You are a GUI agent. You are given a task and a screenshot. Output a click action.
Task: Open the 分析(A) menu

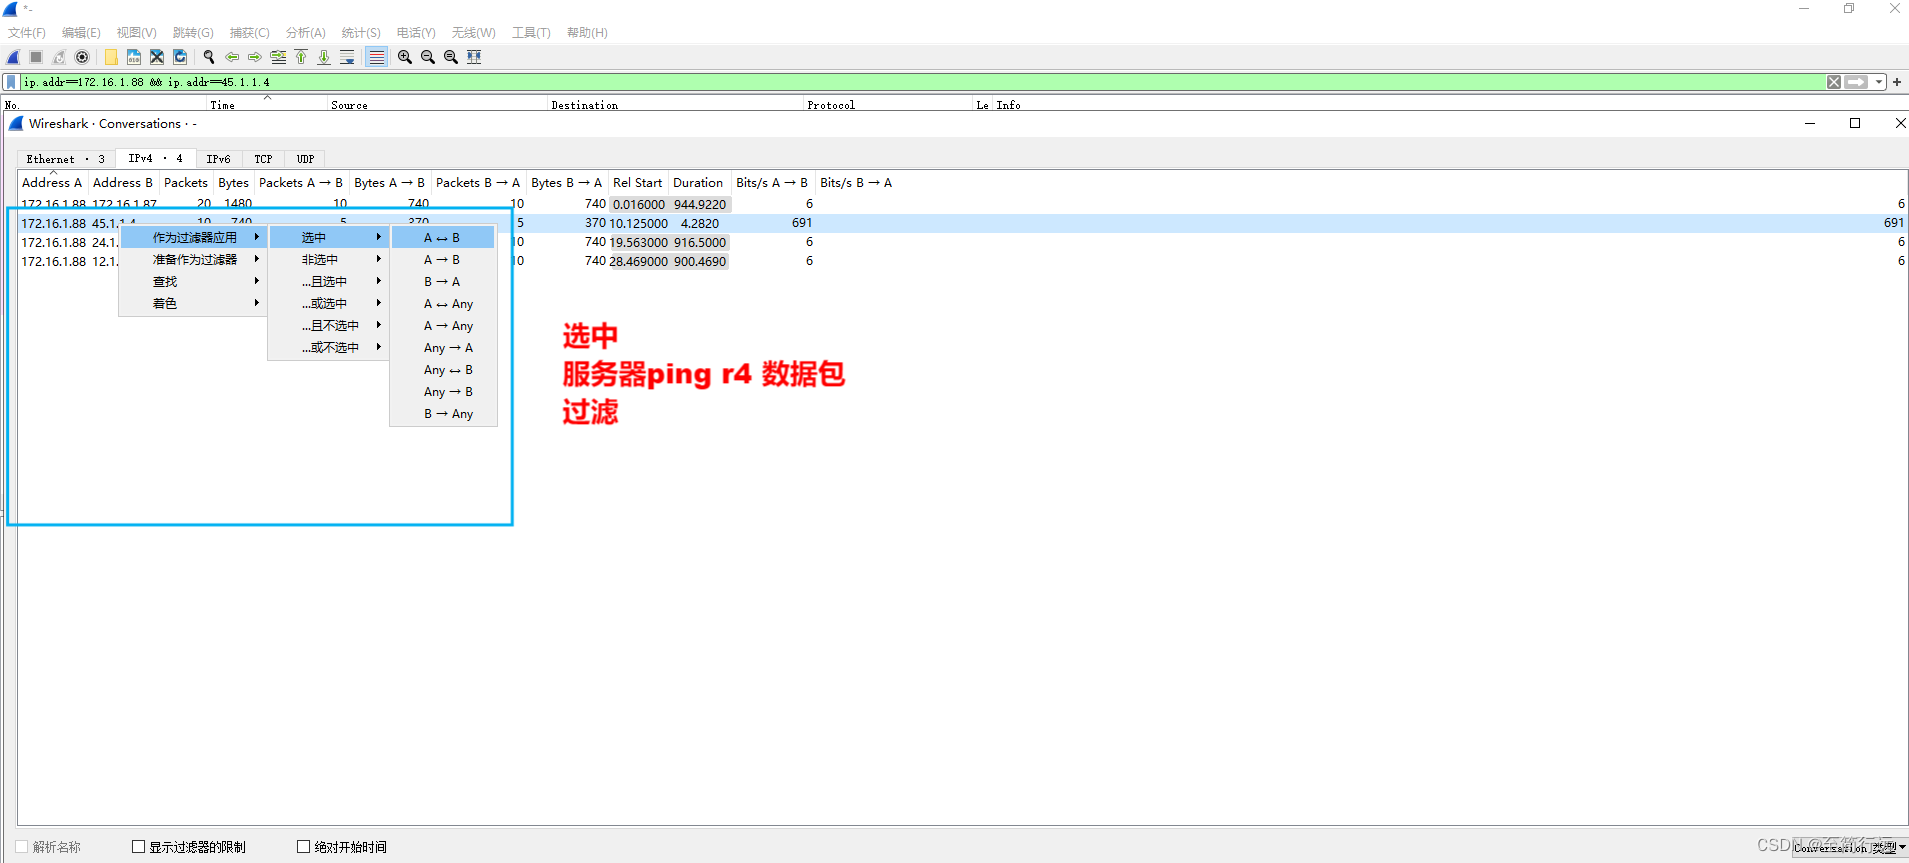(x=305, y=33)
